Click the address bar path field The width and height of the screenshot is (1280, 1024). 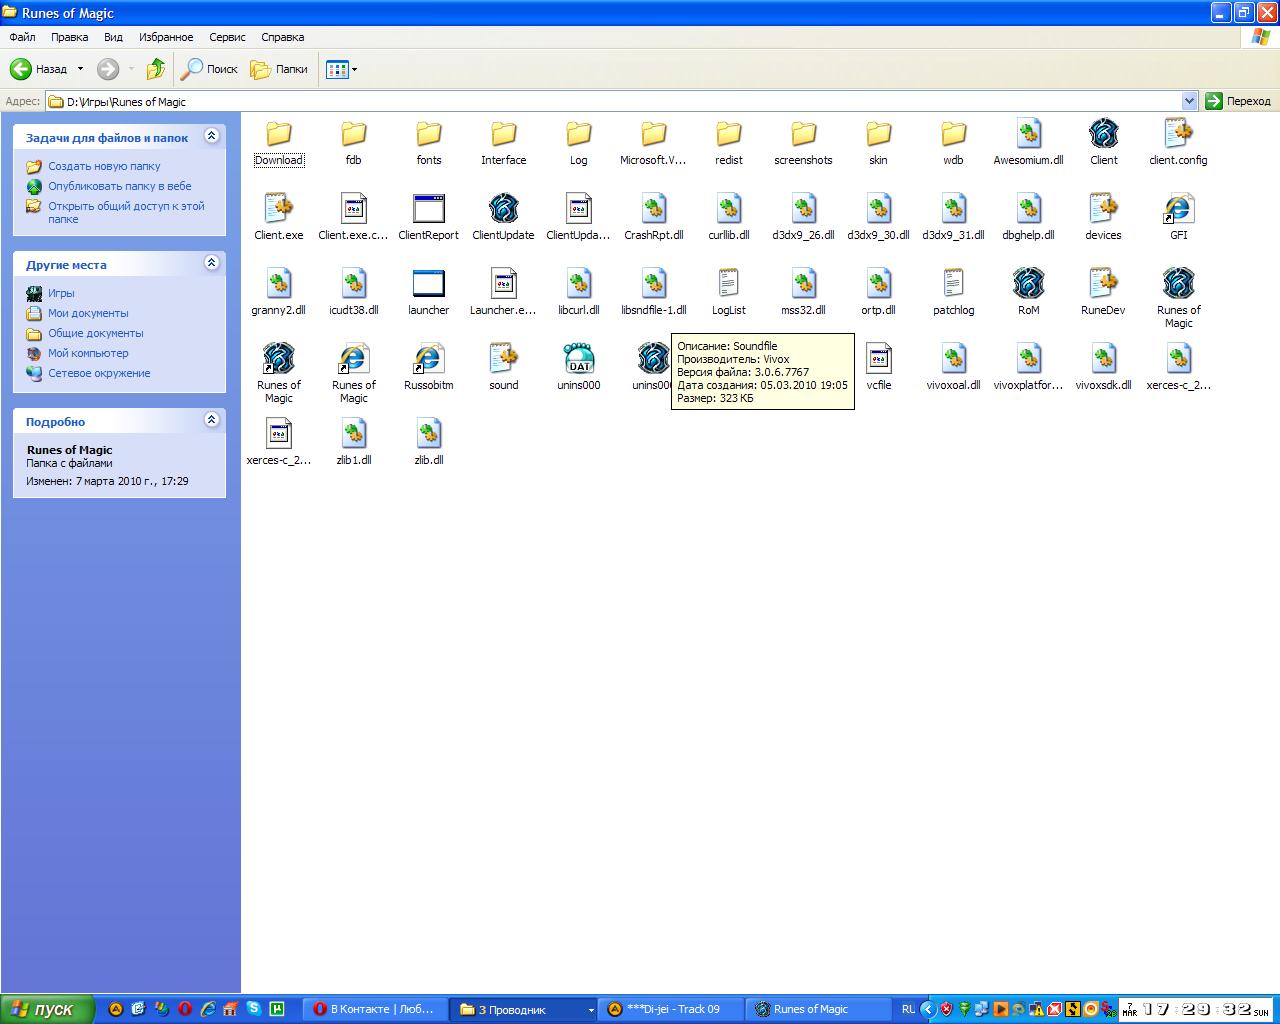click(613, 101)
